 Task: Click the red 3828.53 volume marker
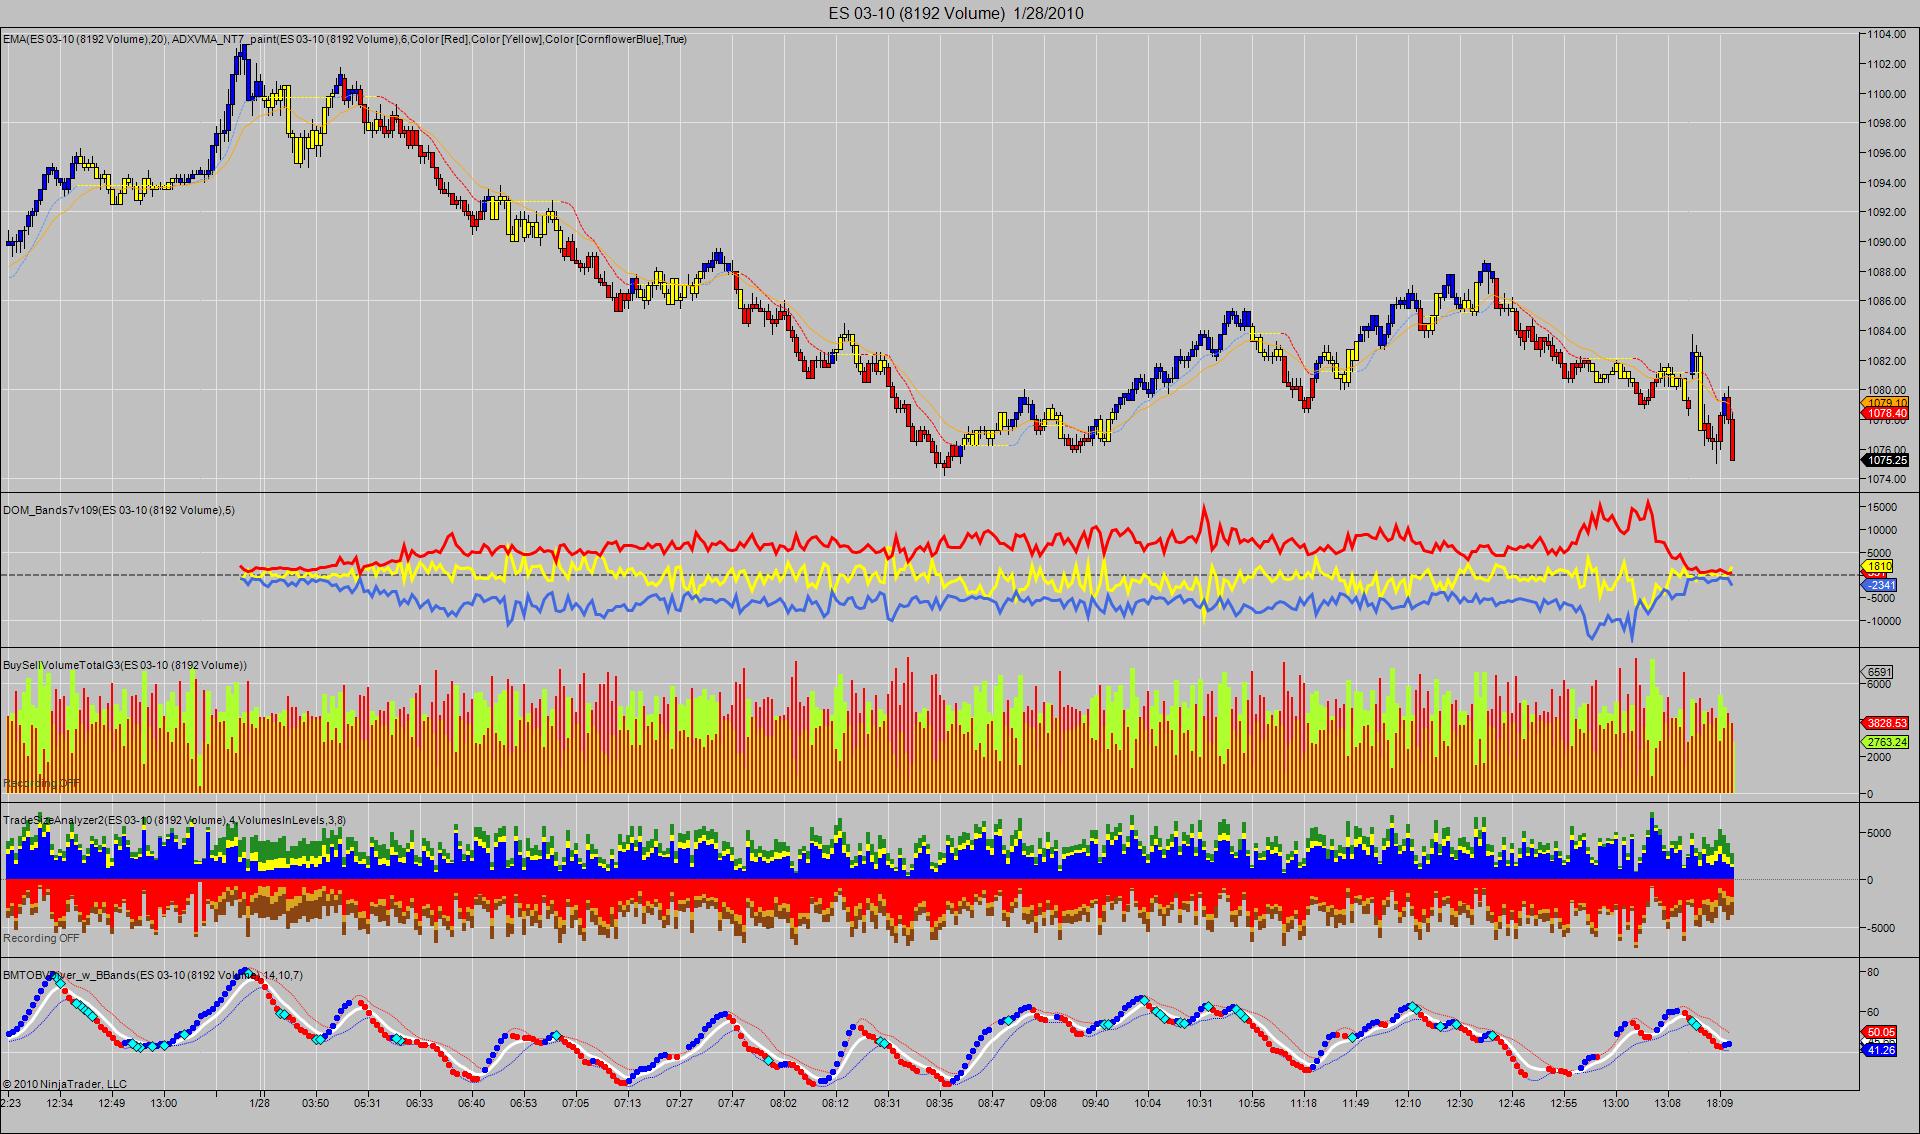pos(1886,723)
